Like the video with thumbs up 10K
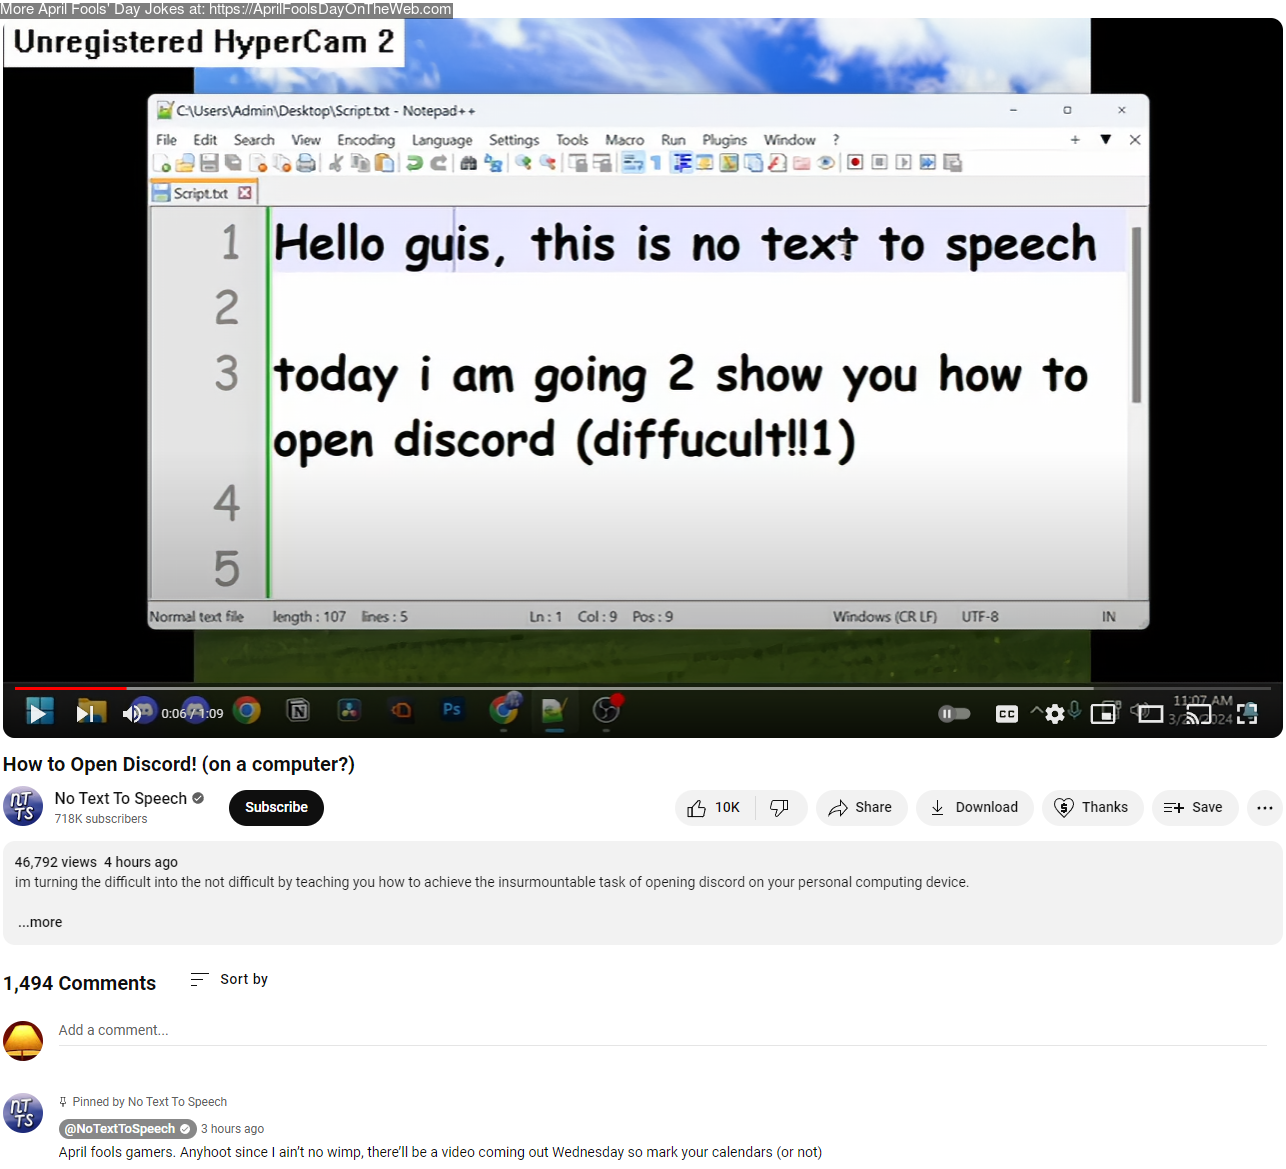Screen dimensions: 1286x1169 pos(715,807)
